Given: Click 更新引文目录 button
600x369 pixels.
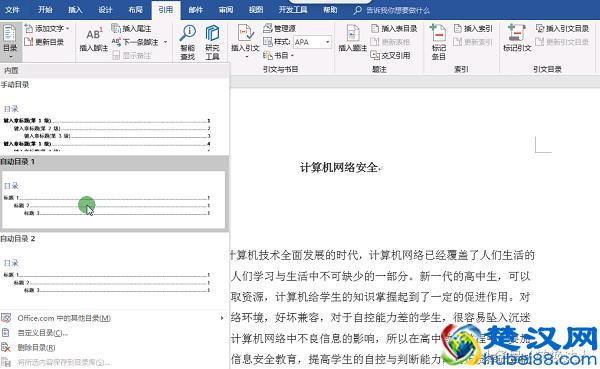Looking at the screenshot, I should 562,42.
